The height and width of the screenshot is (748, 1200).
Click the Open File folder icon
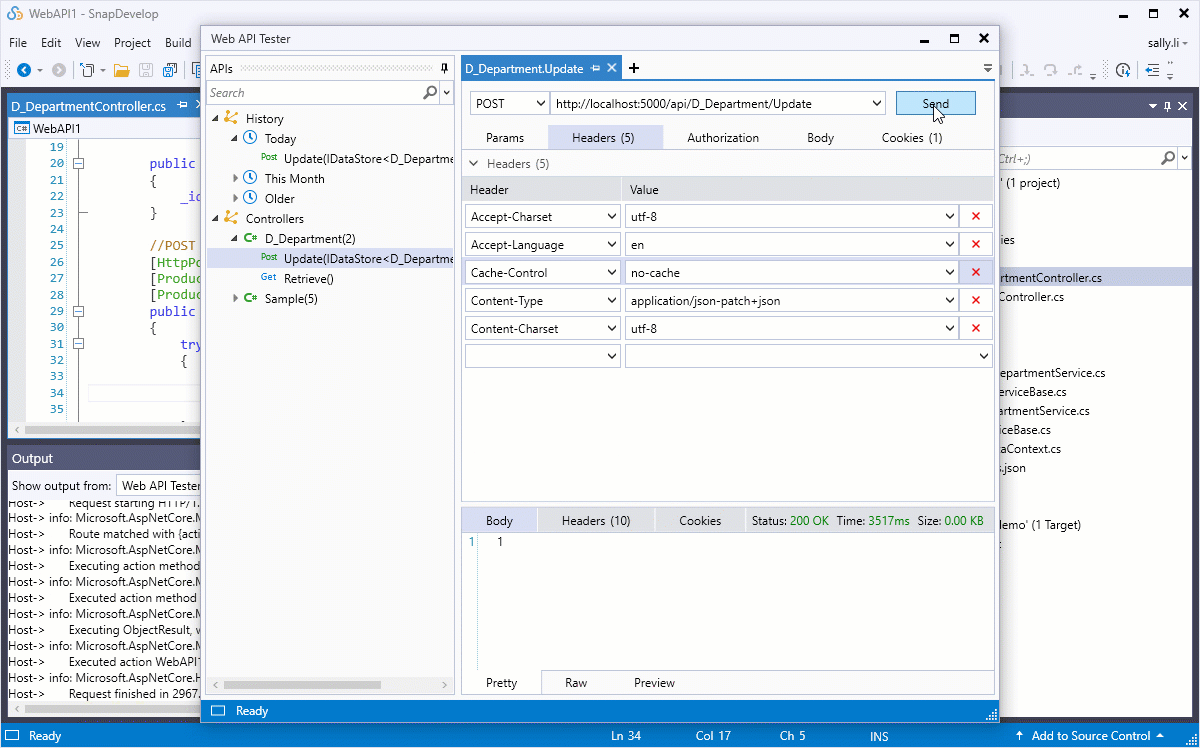(122, 70)
